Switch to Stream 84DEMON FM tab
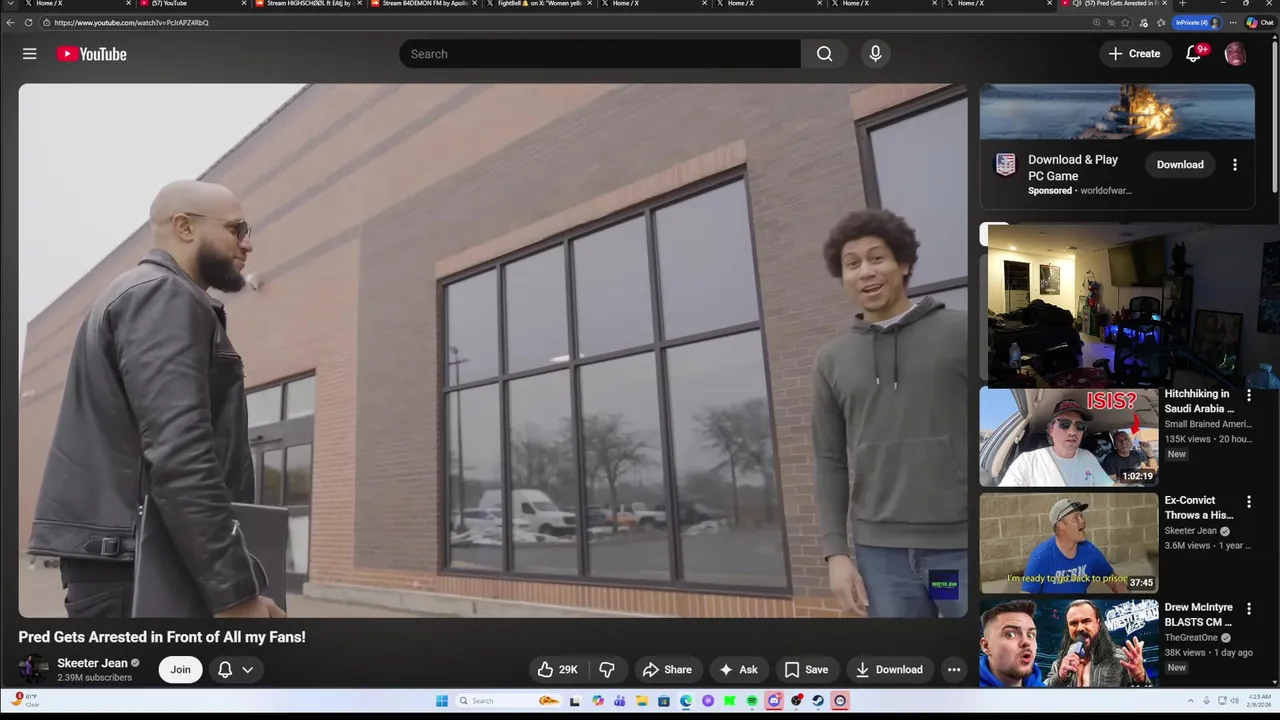The image size is (1280, 720). (x=424, y=4)
